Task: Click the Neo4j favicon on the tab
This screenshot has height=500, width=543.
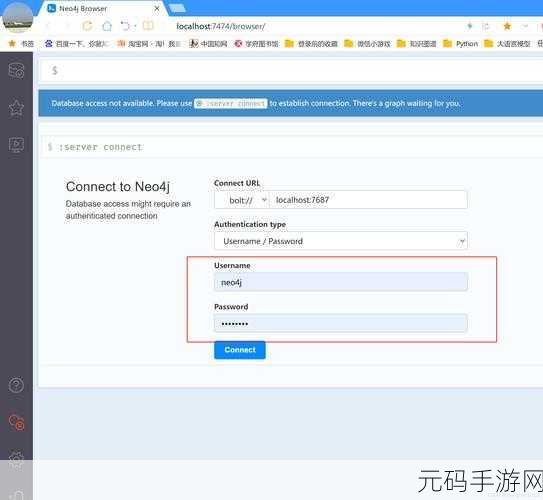Action: coord(52,8)
